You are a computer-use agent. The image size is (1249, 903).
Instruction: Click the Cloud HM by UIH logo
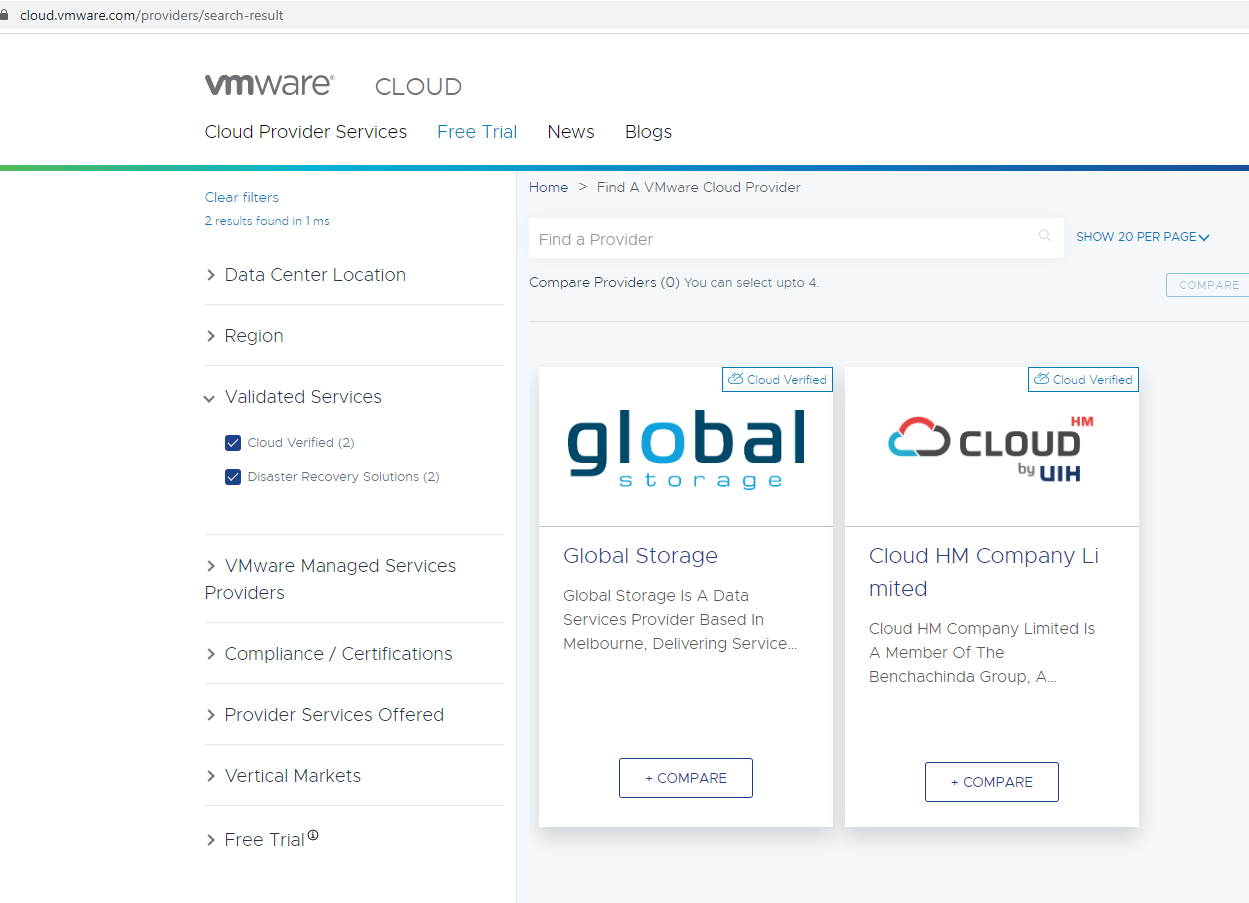coord(991,448)
